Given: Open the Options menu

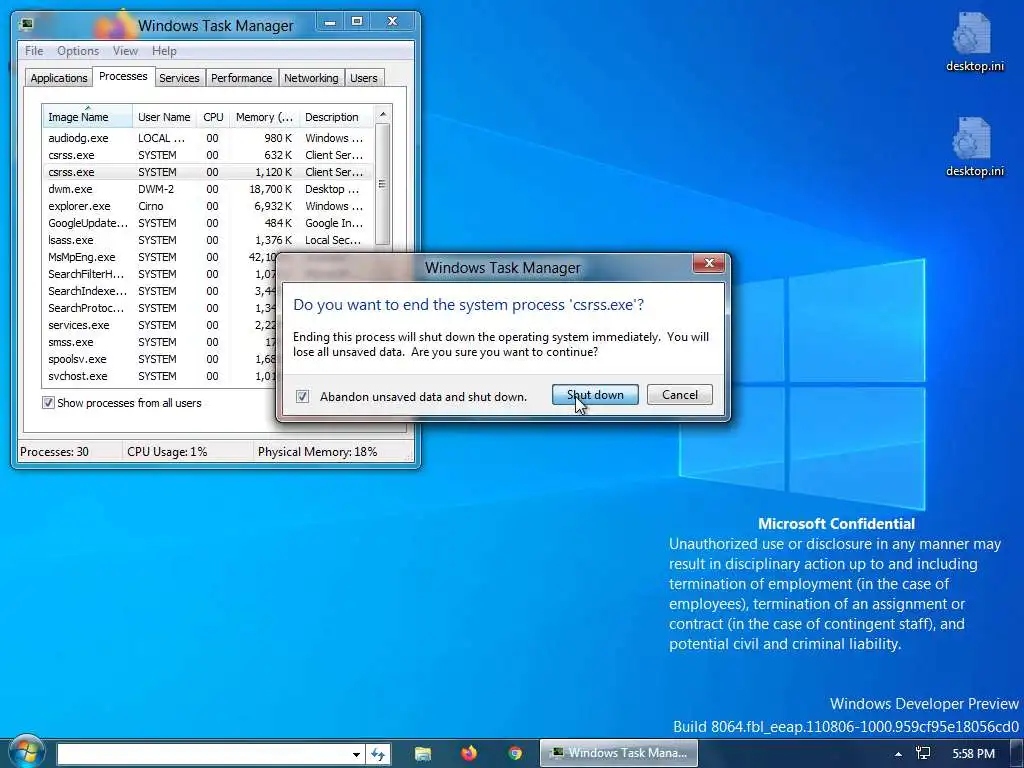Looking at the screenshot, I should pyautogui.click(x=78, y=51).
